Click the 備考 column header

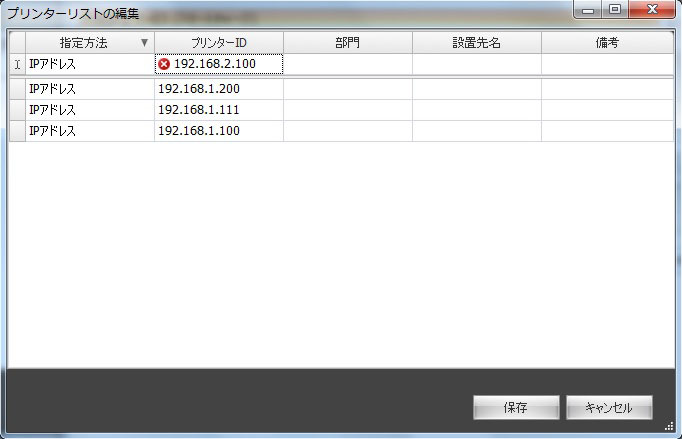[607, 43]
